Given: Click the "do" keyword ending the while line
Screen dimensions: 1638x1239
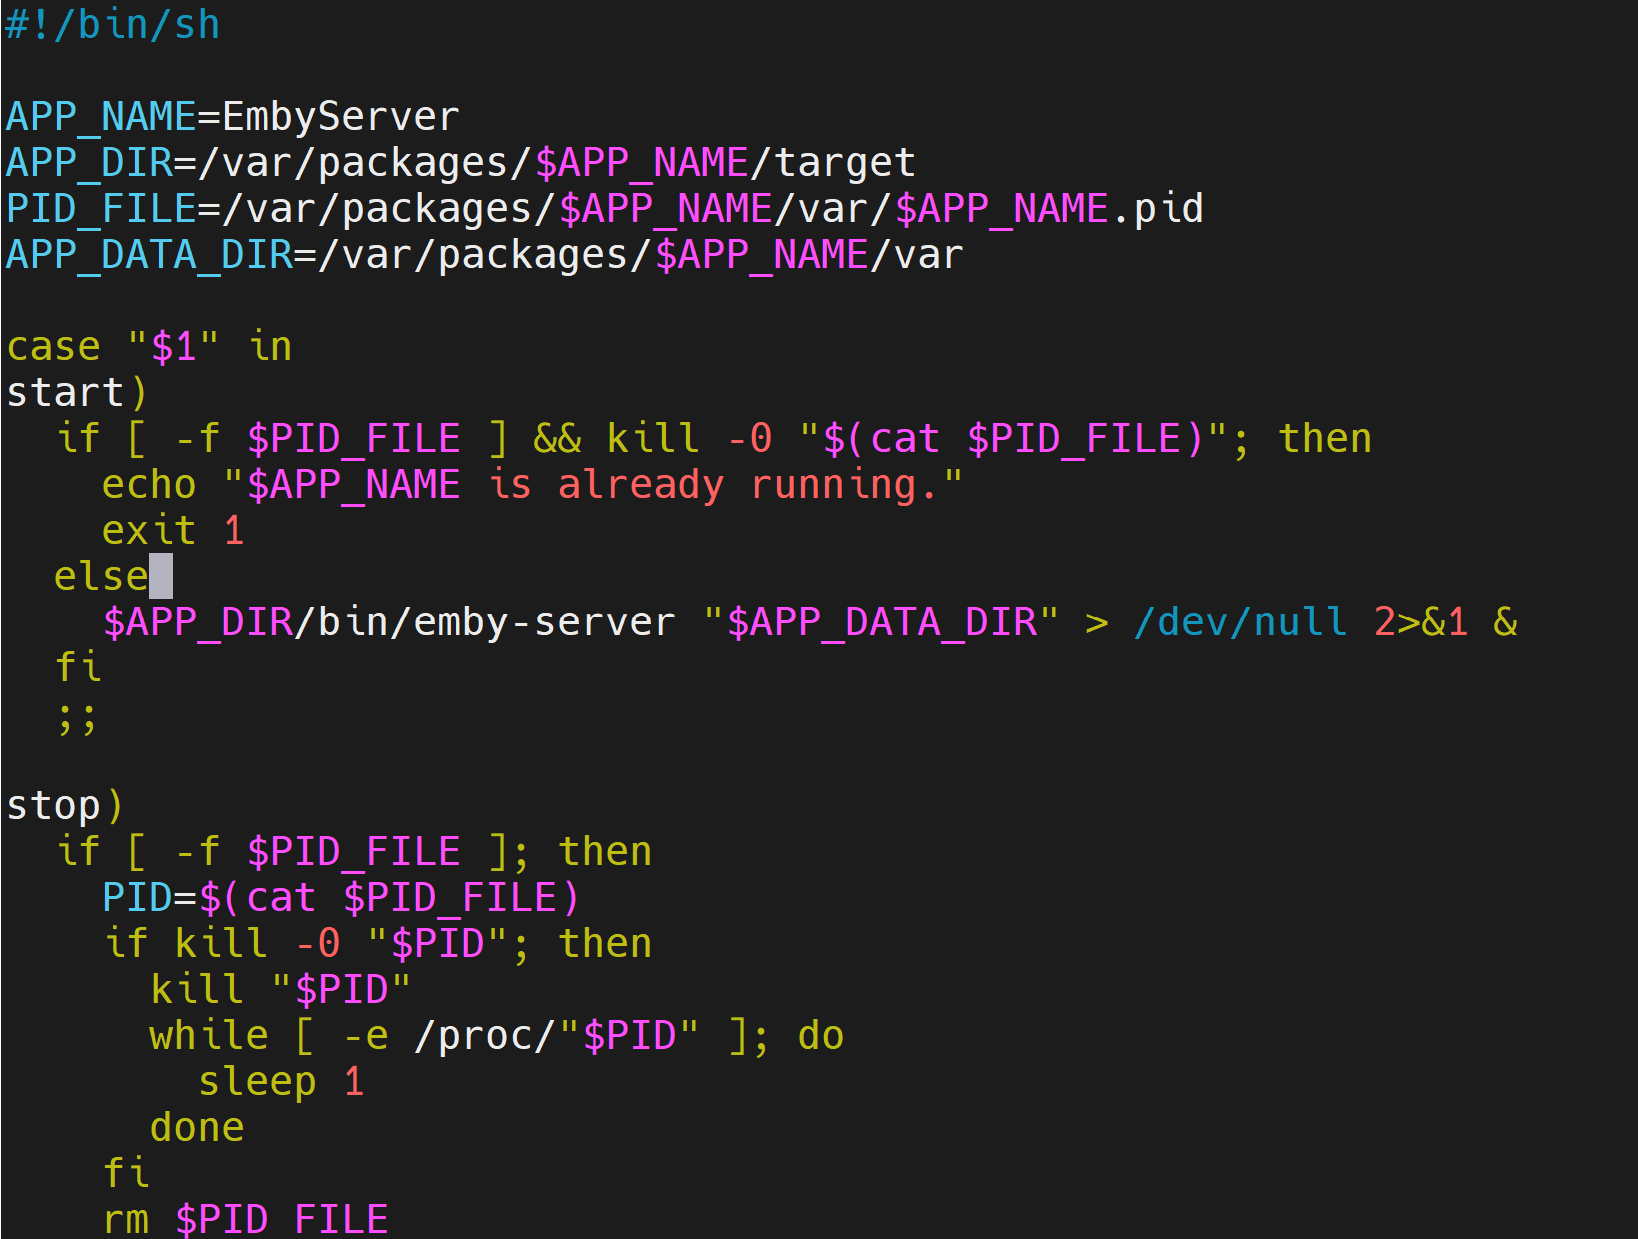Looking at the screenshot, I should (821, 1036).
